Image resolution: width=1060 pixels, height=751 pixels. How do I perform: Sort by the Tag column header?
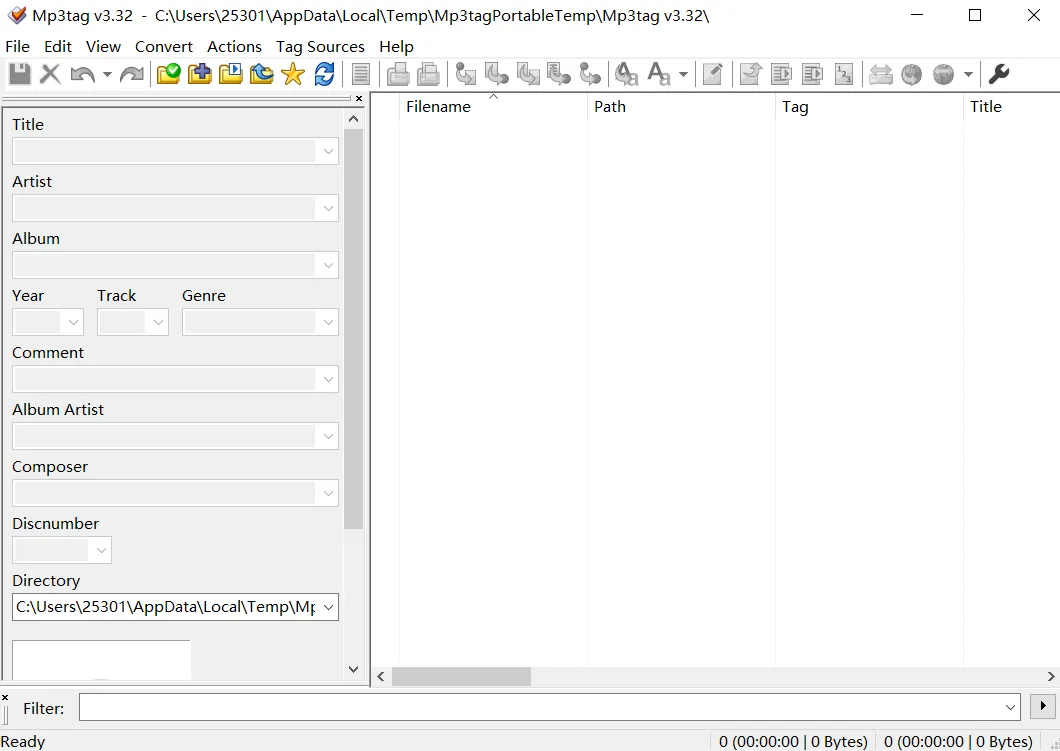click(x=869, y=106)
